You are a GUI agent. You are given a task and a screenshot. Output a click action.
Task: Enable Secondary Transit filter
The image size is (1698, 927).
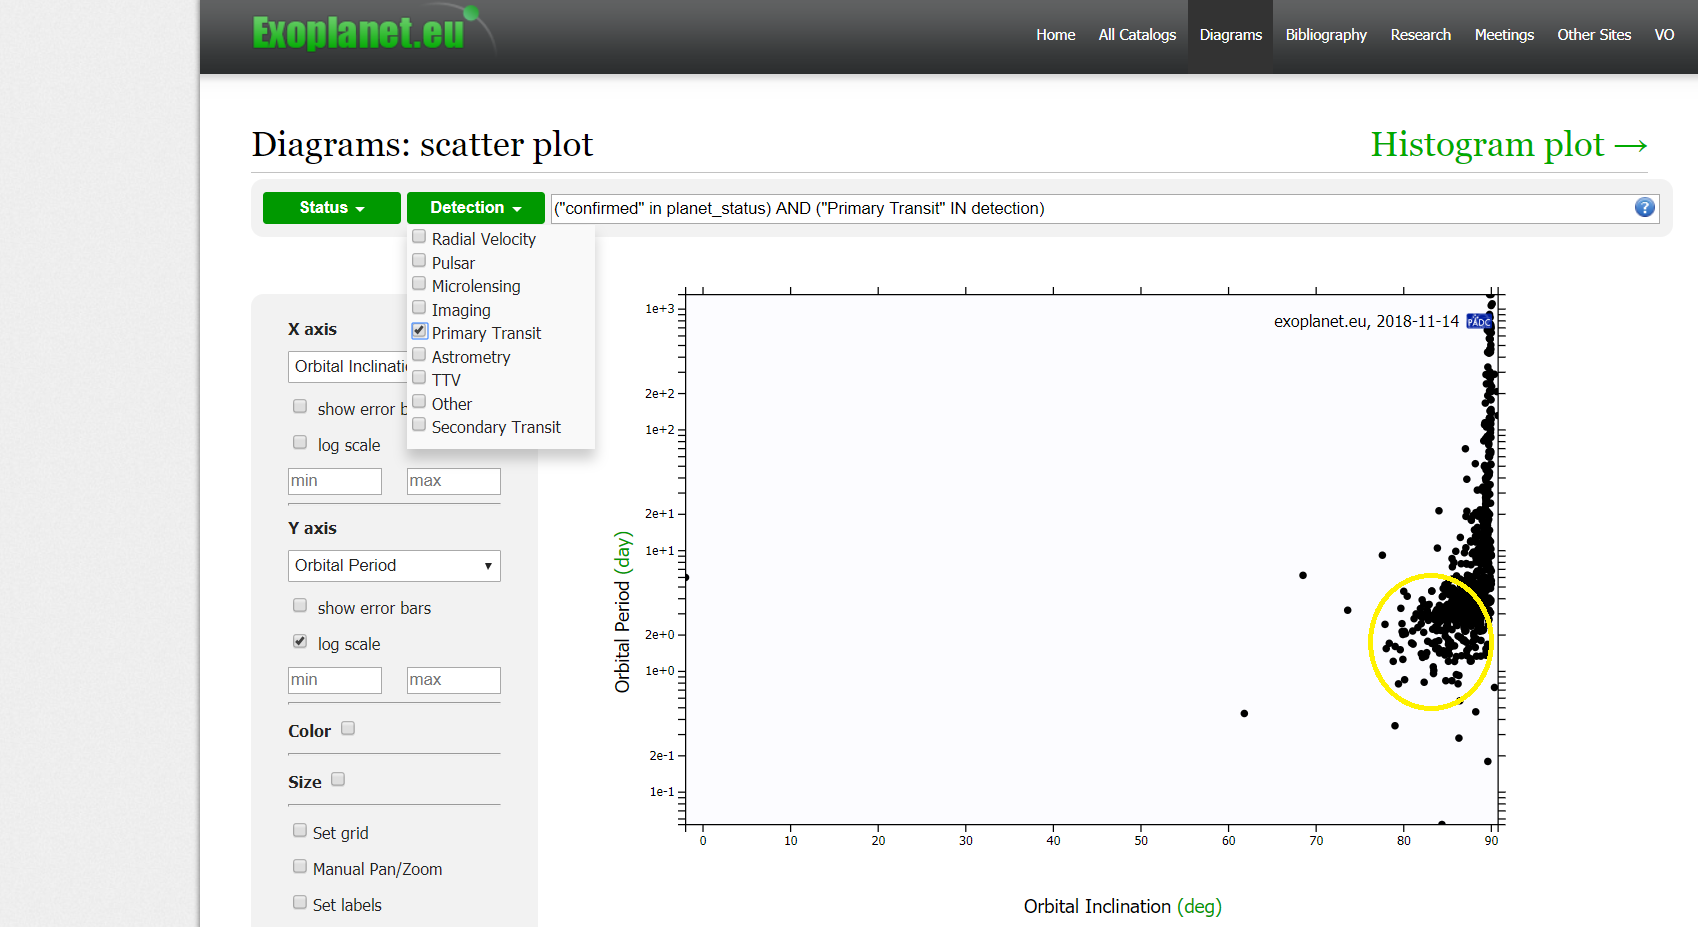(419, 425)
